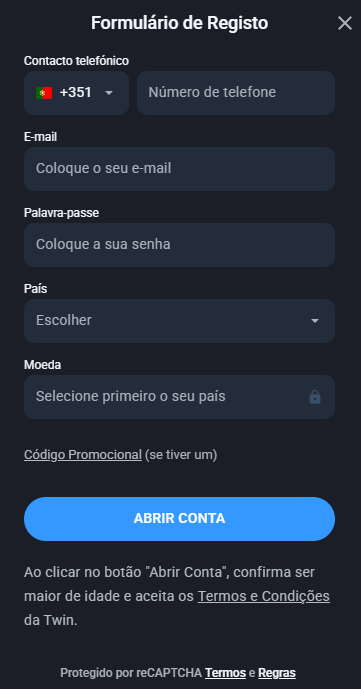Click the Portugal flag icon
This screenshot has height=689, width=361.
44,93
